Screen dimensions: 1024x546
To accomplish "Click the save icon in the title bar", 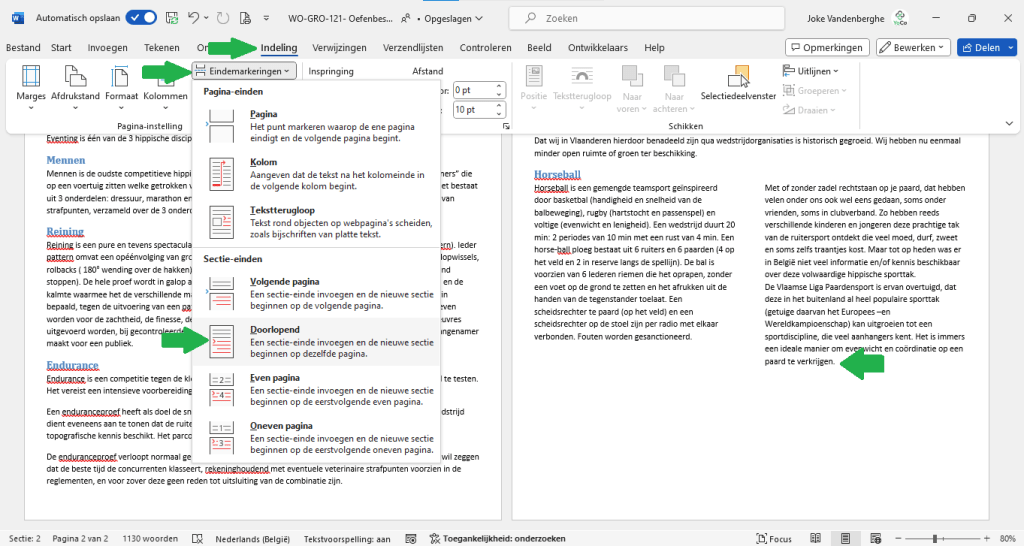I will point(172,18).
